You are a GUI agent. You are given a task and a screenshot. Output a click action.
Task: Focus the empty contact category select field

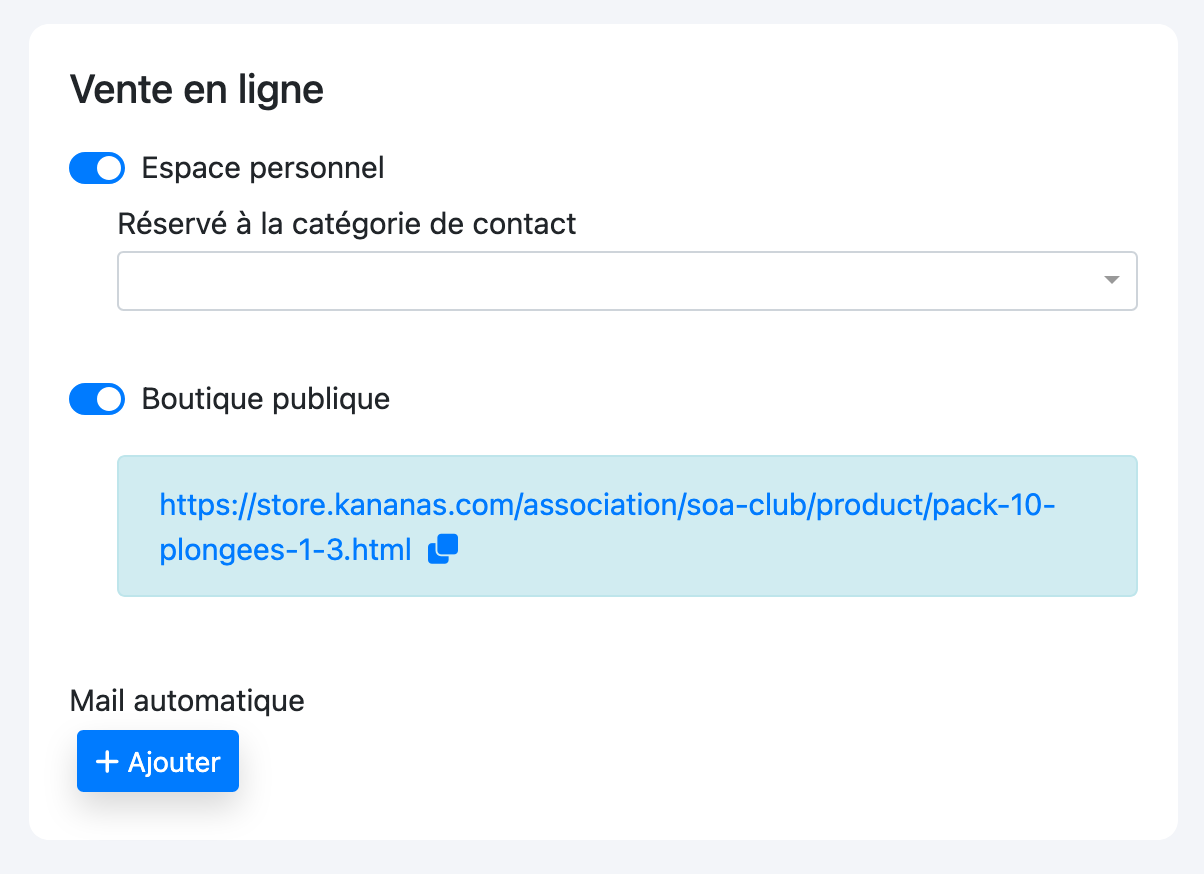(x=627, y=281)
